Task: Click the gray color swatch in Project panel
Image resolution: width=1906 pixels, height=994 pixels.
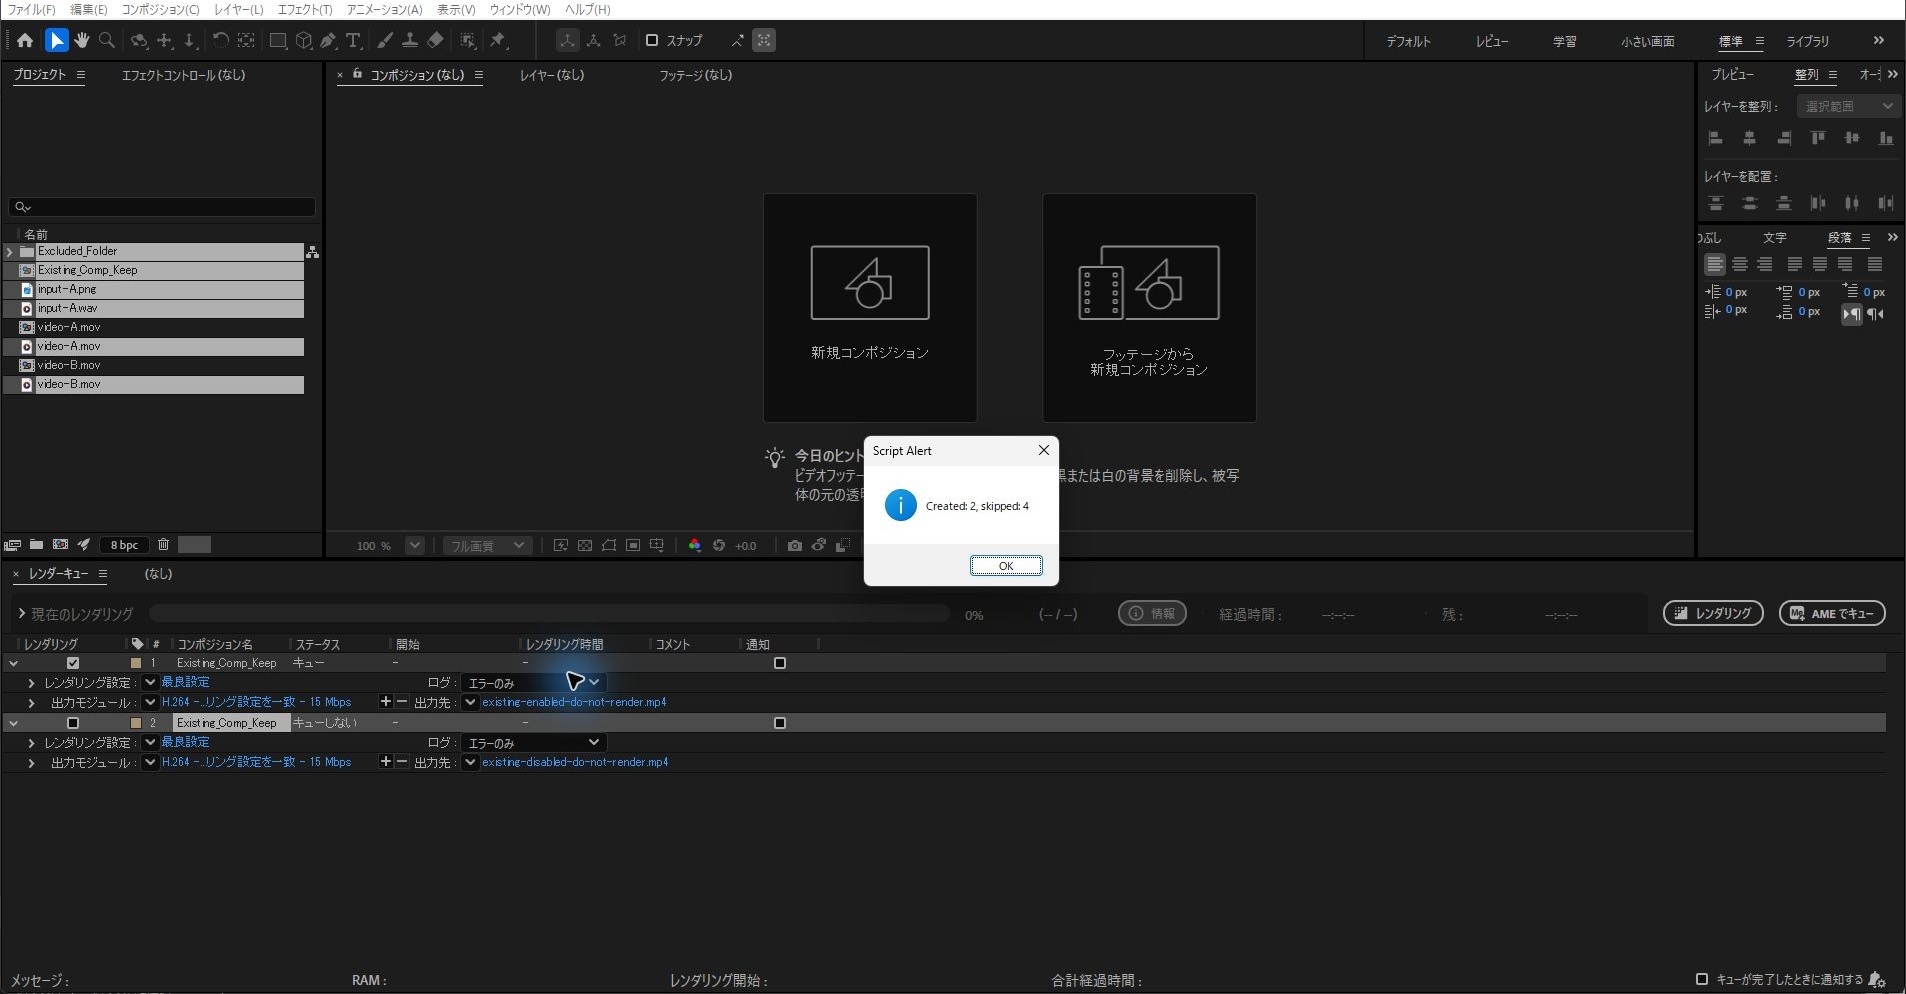Action: click(x=194, y=545)
